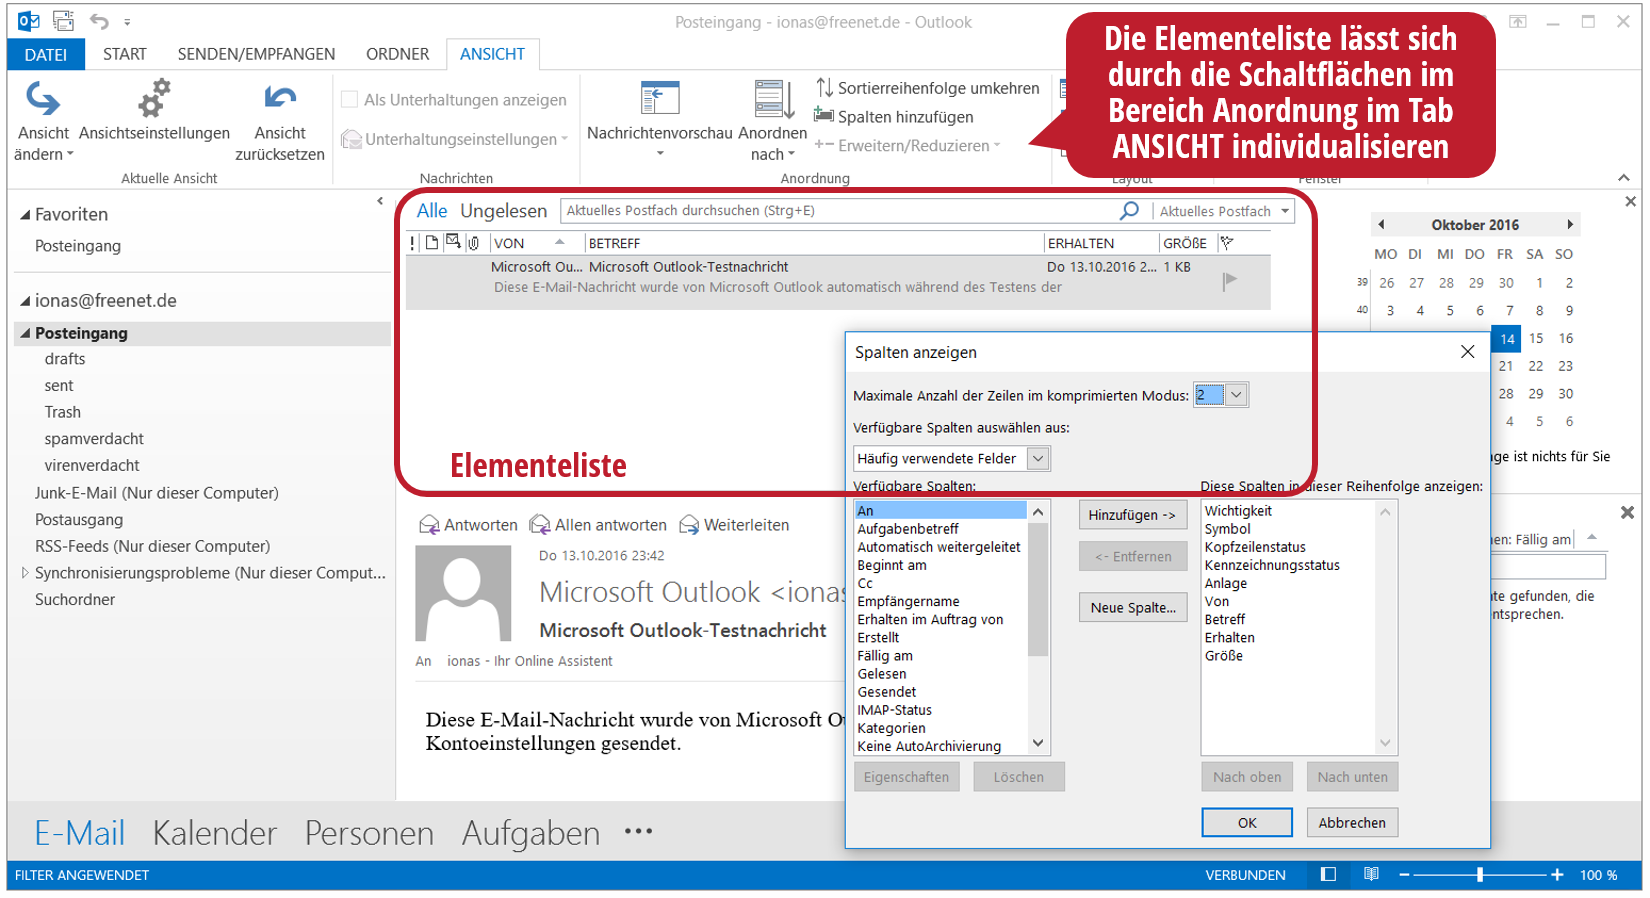Image resolution: width=1650 pixels, height=898 pixels.
Task: Click next month arrow in calendar
Action: (1570, 224)
